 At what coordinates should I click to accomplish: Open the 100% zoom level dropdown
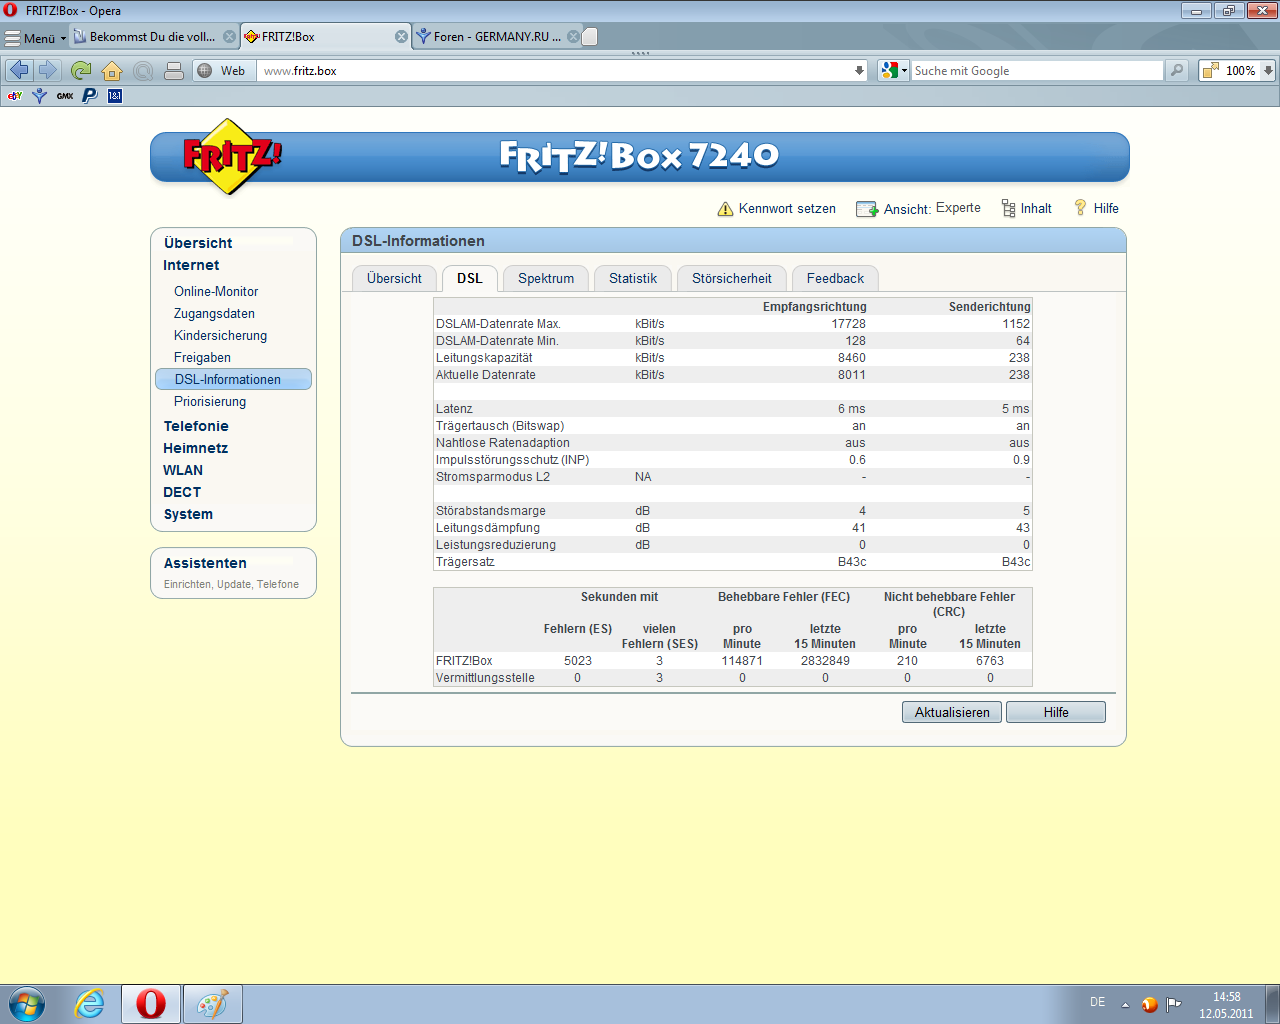coord(1268,70)
